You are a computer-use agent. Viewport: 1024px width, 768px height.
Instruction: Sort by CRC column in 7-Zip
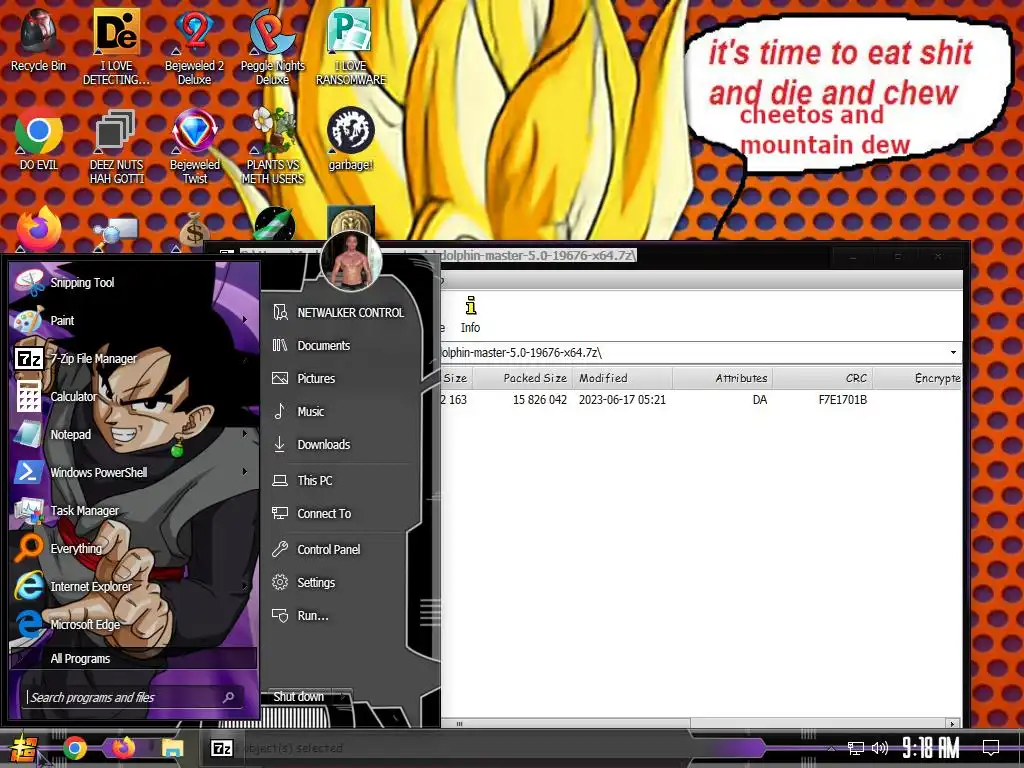pos(823,378)
